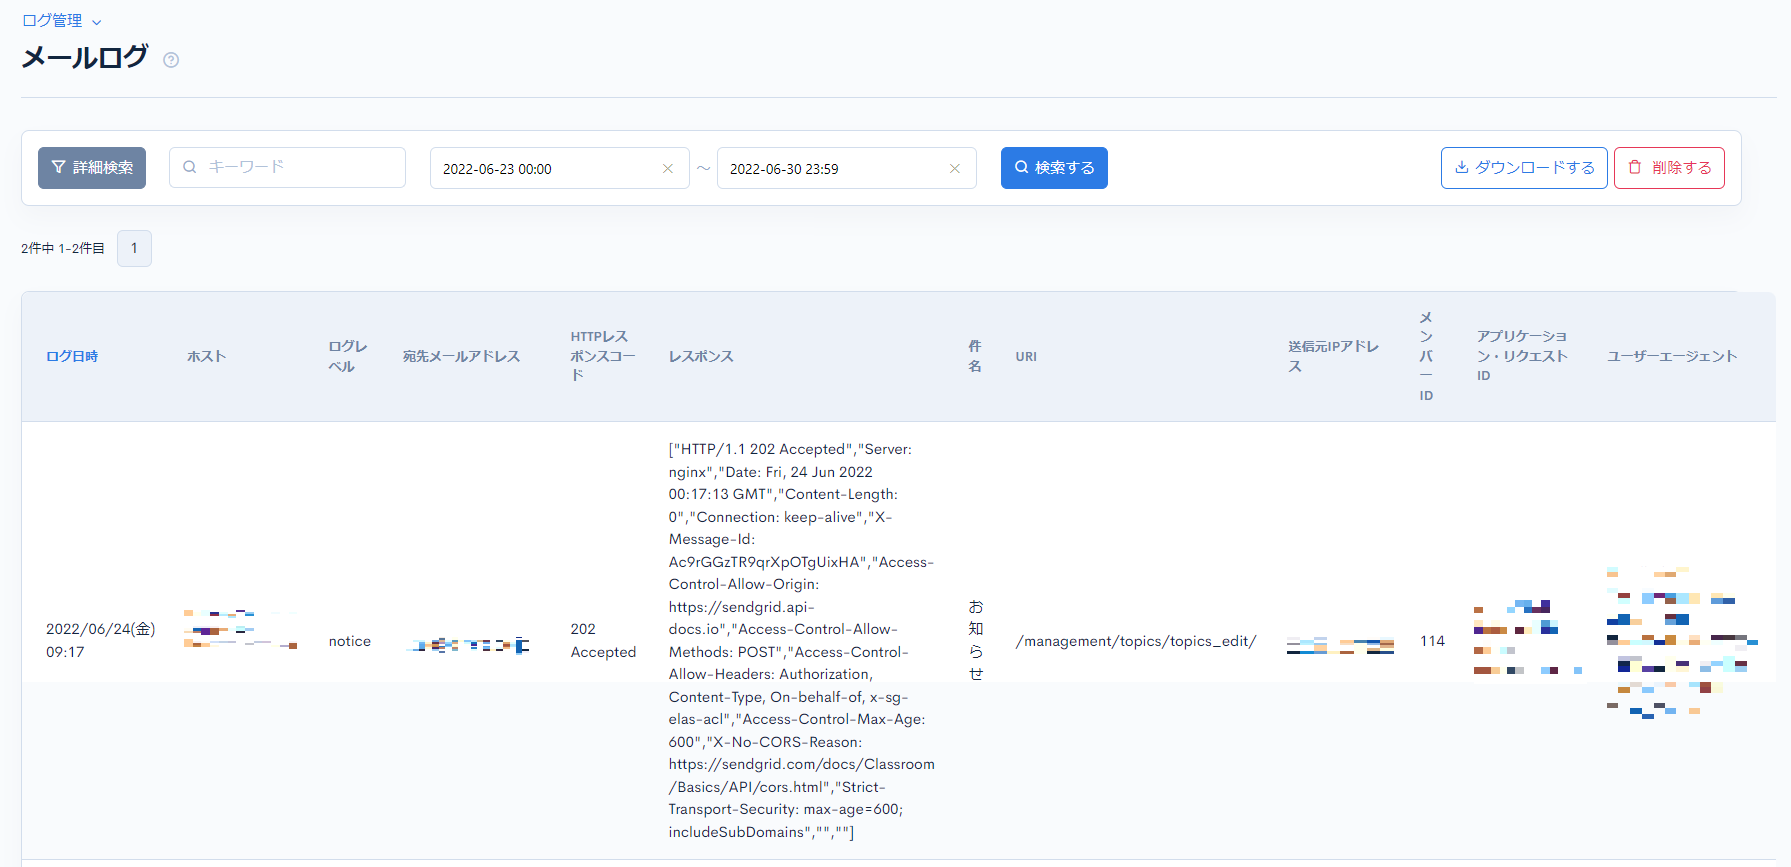
Task: Sort by ログ日時 column header
Action: pos(72,356)
